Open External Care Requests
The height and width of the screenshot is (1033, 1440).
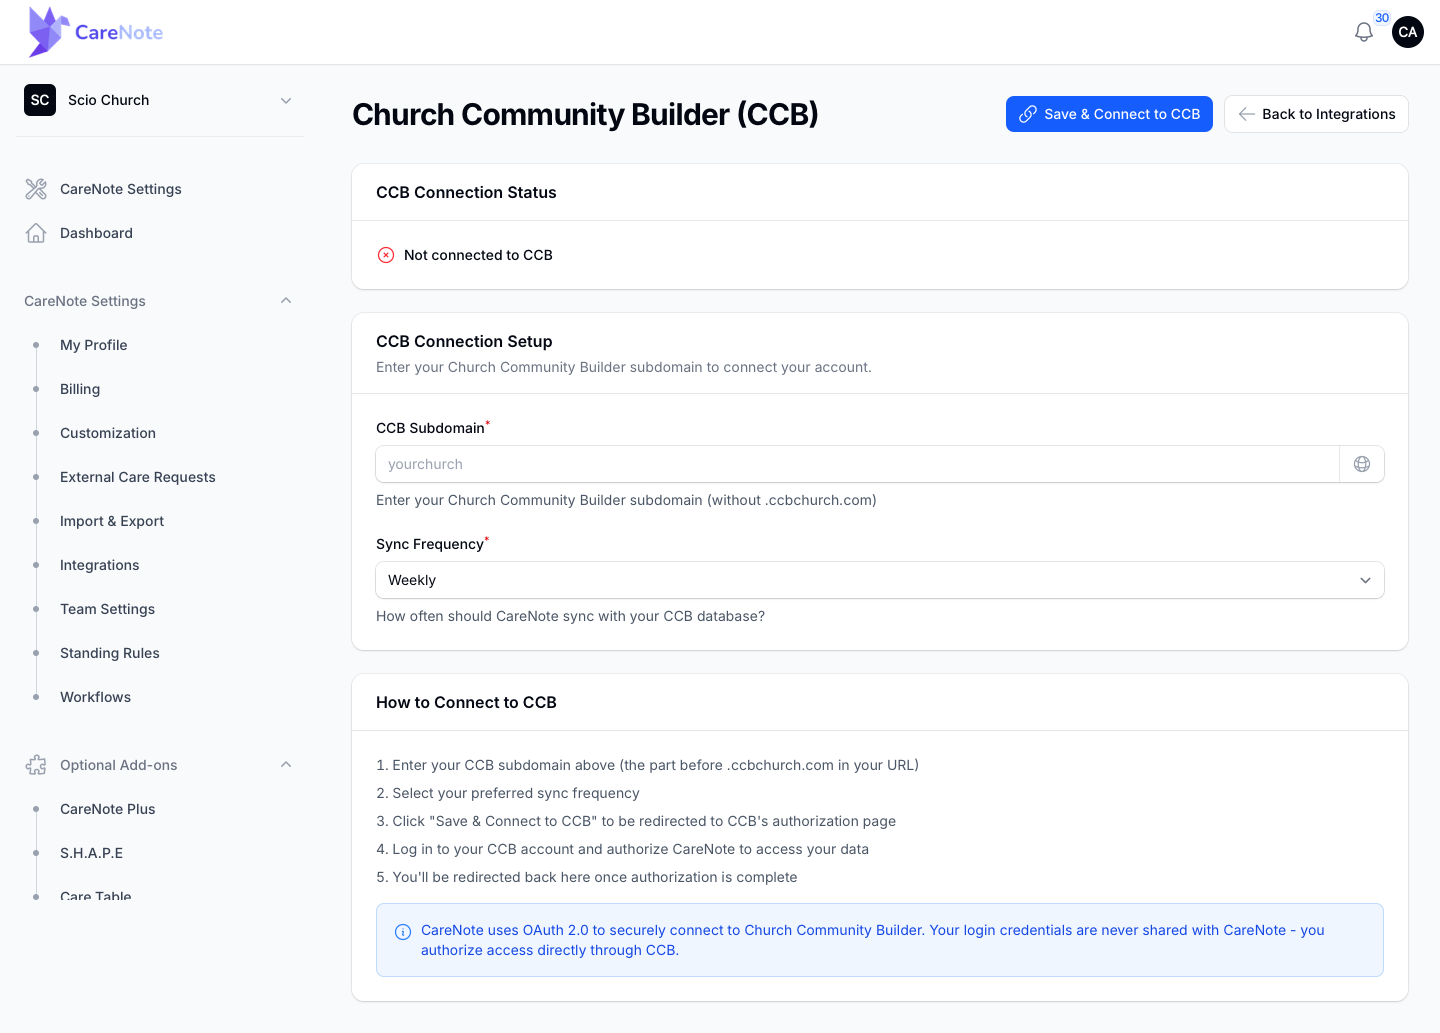[138, 477]
